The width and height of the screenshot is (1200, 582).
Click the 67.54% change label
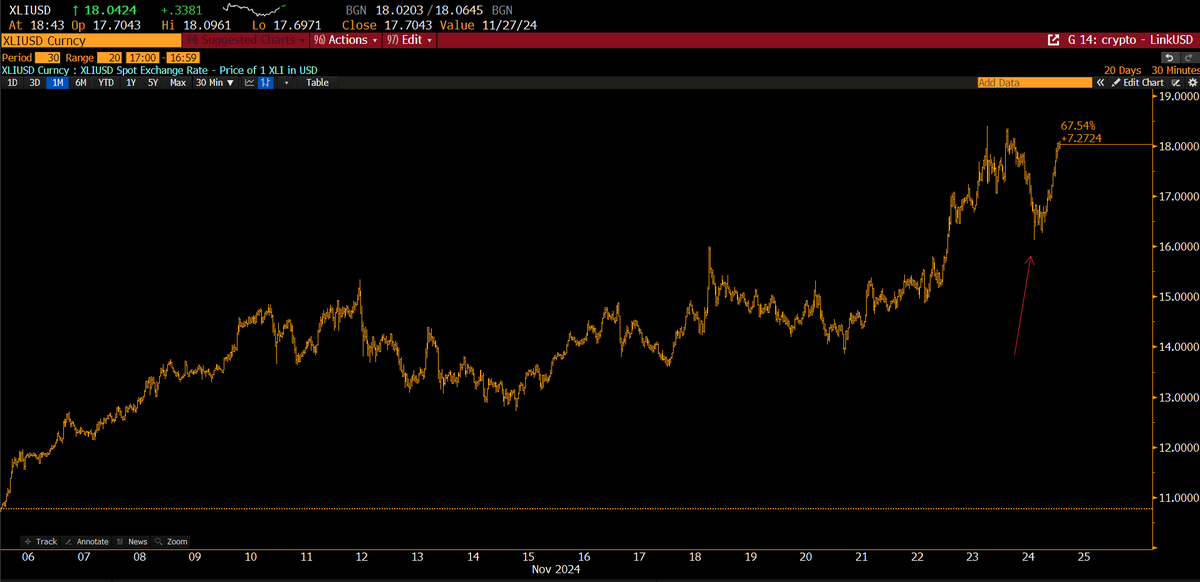(x=1078, y=126)
